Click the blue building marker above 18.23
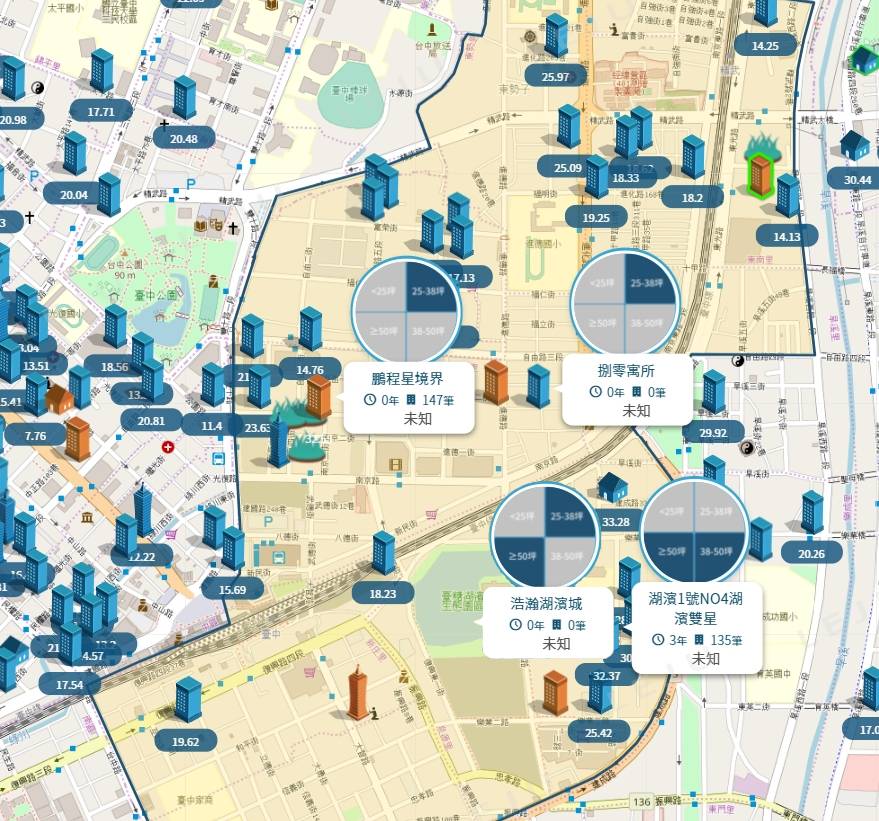 click(384, 553)
